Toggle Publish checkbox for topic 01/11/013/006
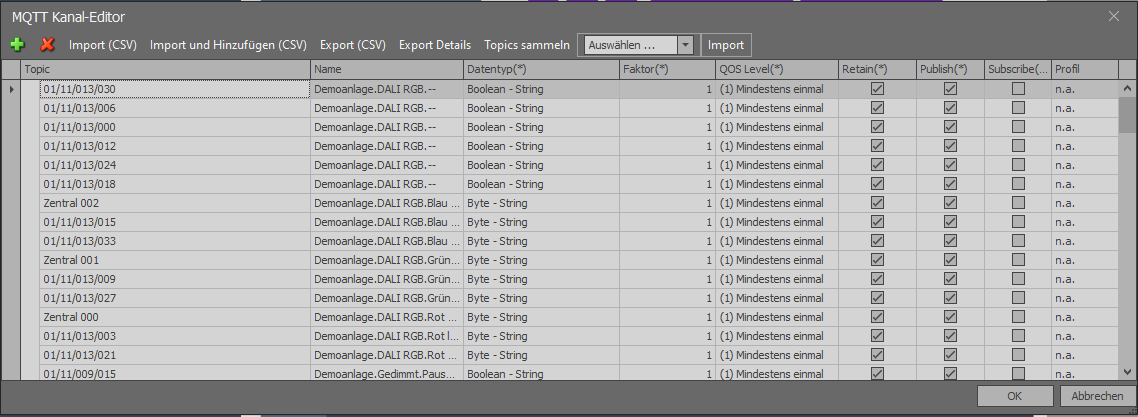This screenshot has width=1138, height=417. (x=950, y=108)
